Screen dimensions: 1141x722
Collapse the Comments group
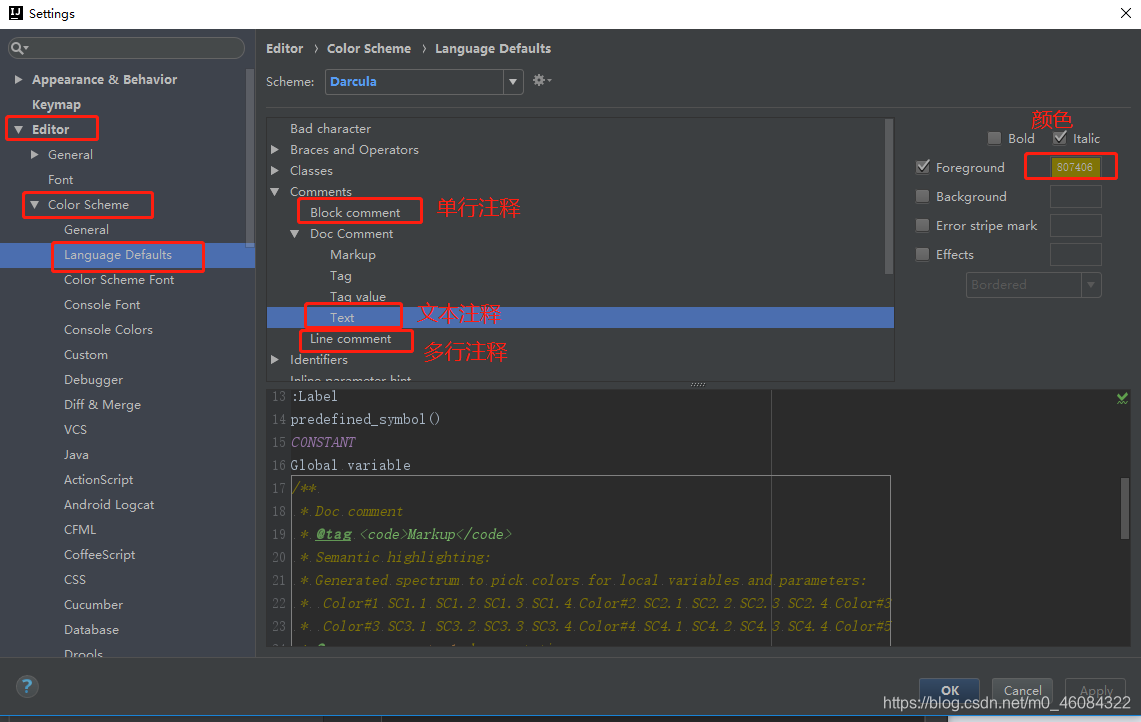coord(275,191)
